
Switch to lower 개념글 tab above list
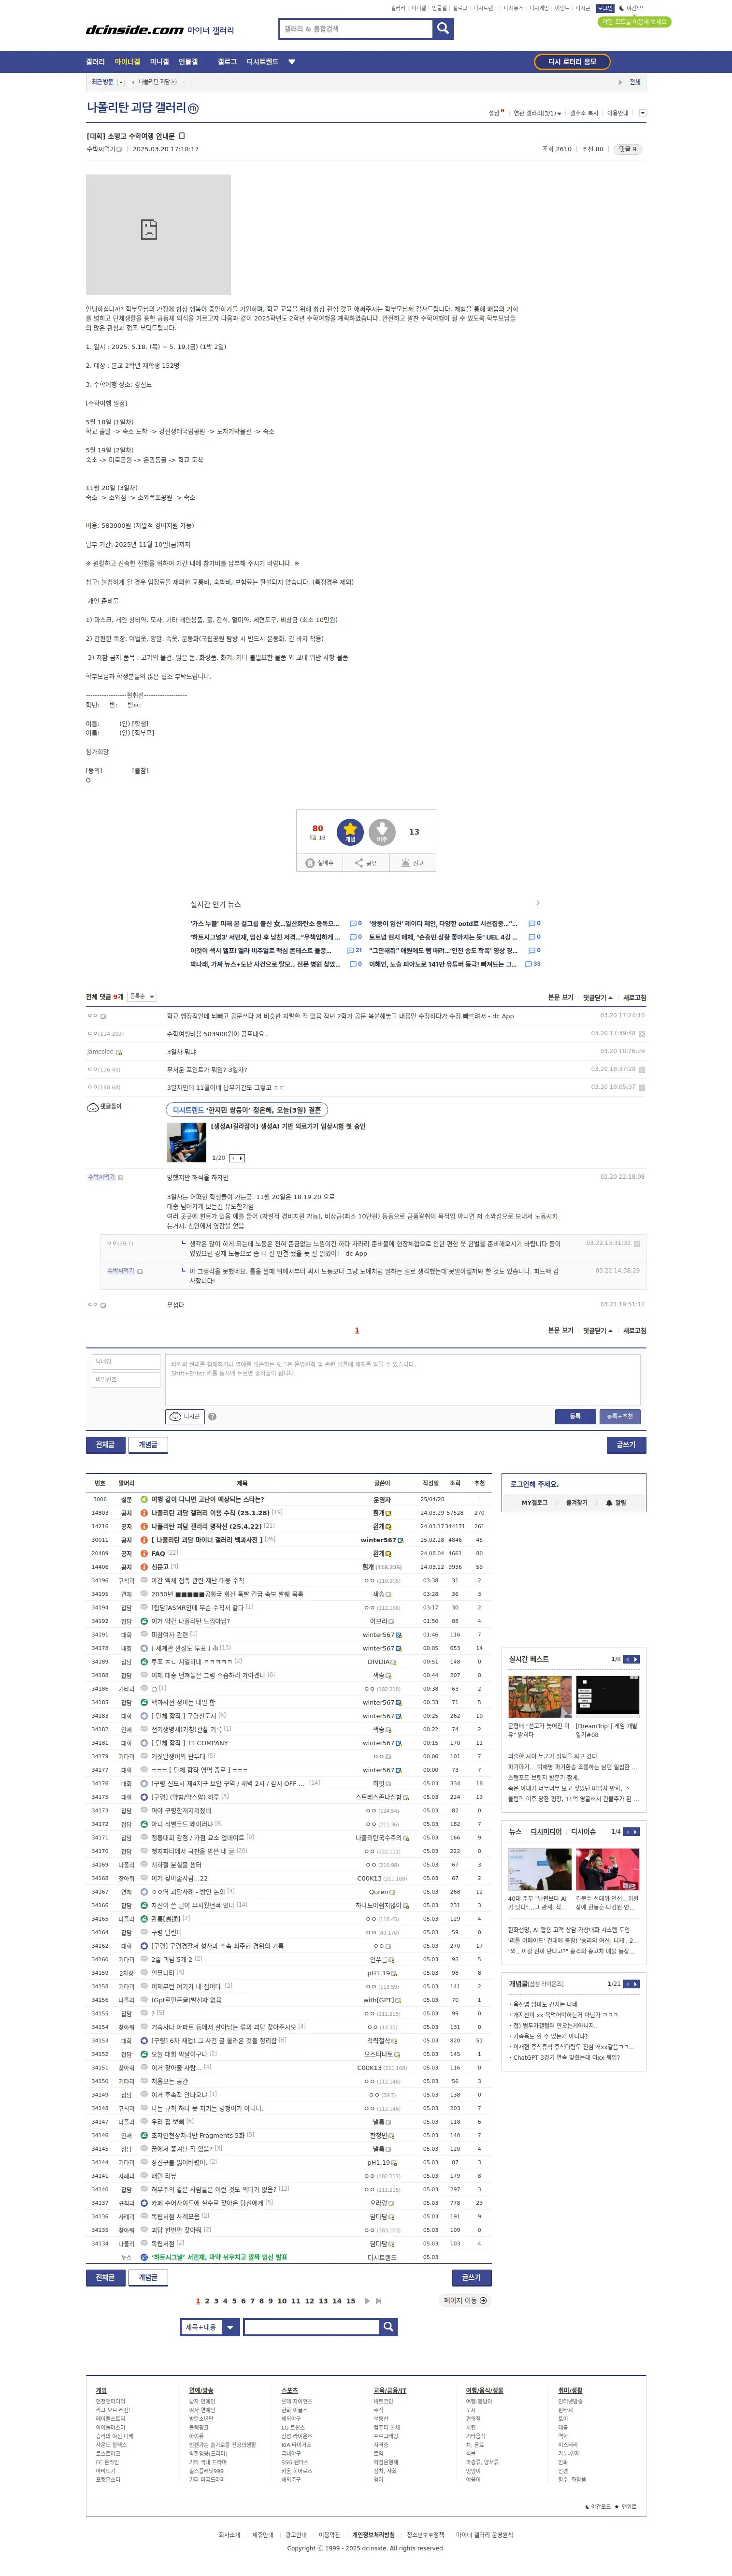click(148, 1445)
